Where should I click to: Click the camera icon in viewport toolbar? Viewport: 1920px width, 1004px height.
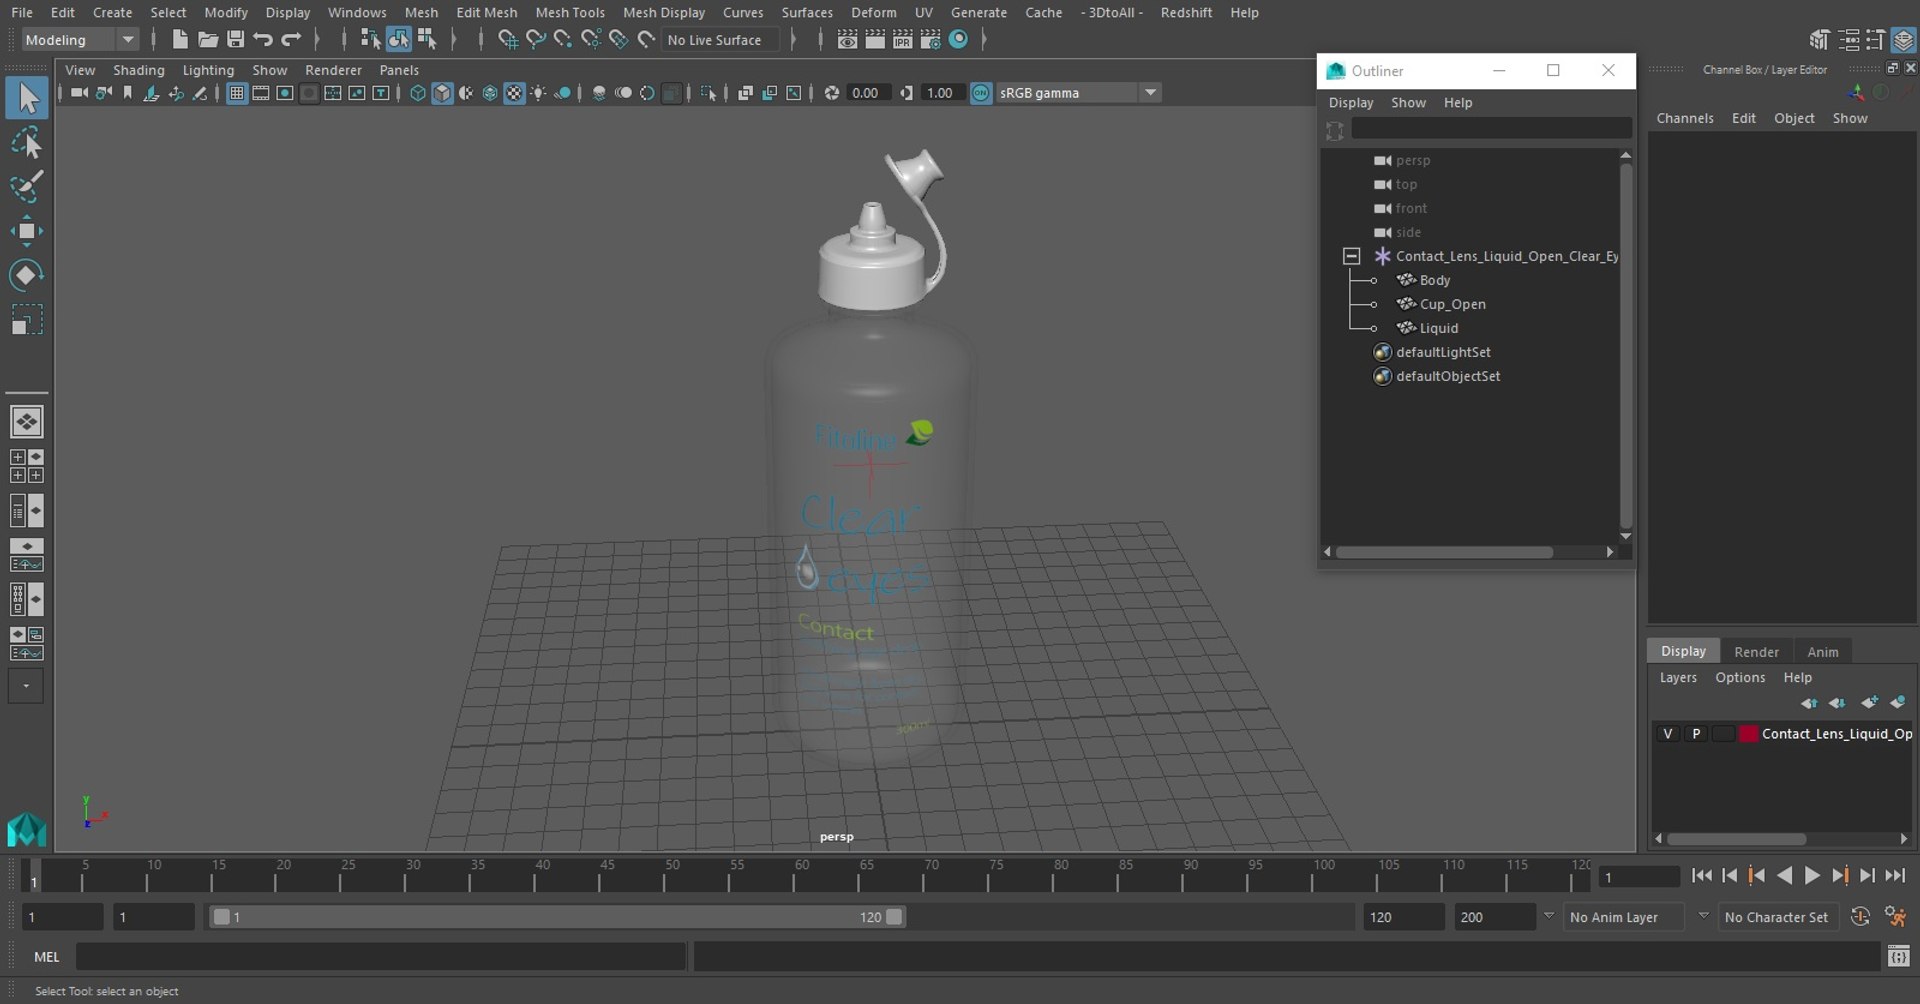[x=79, y=93]
